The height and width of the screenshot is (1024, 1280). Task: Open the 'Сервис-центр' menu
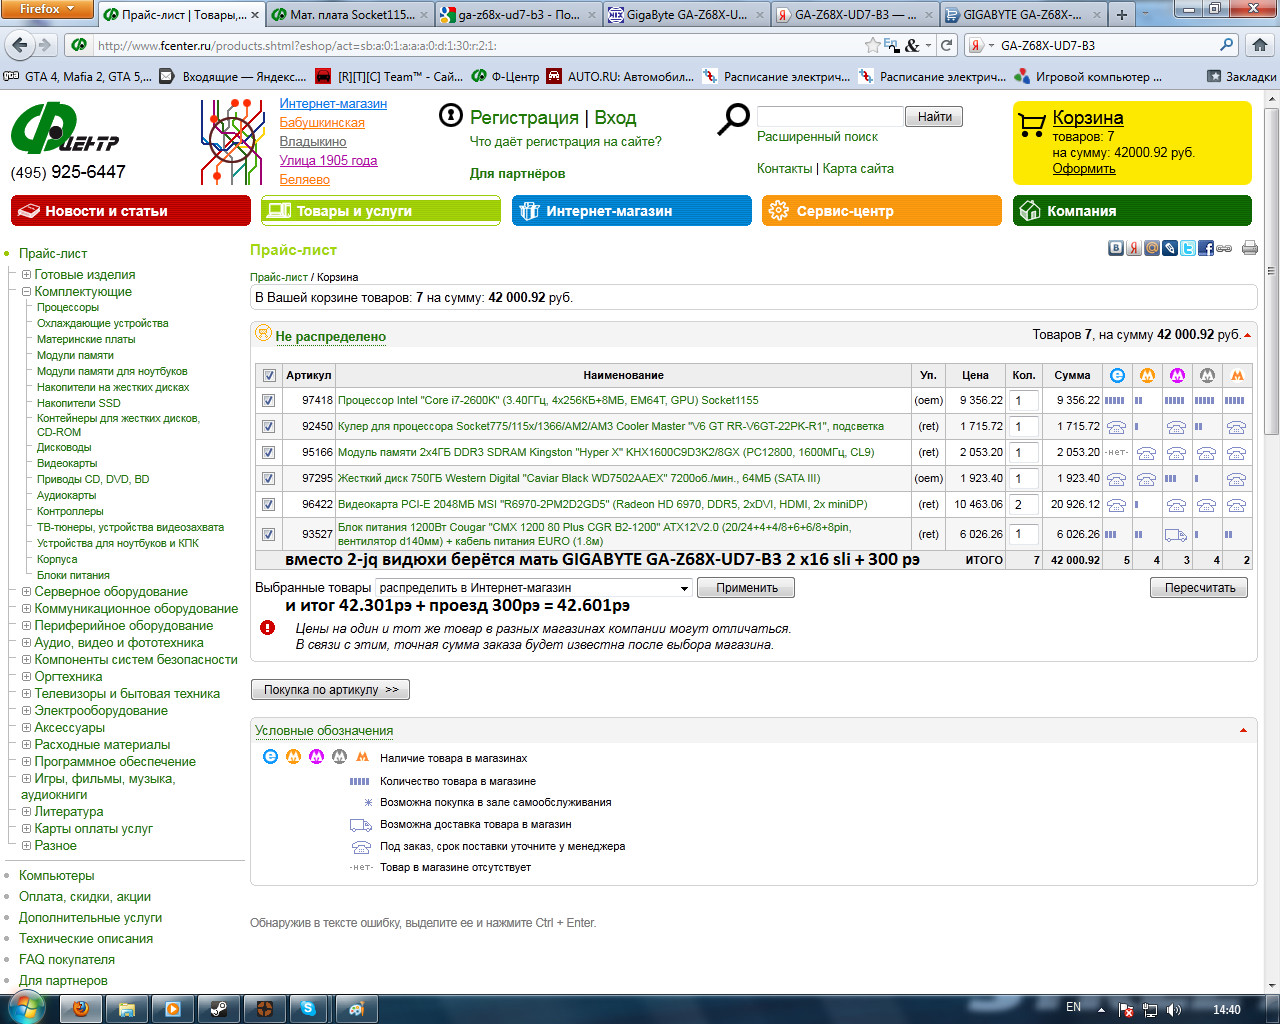882,211
